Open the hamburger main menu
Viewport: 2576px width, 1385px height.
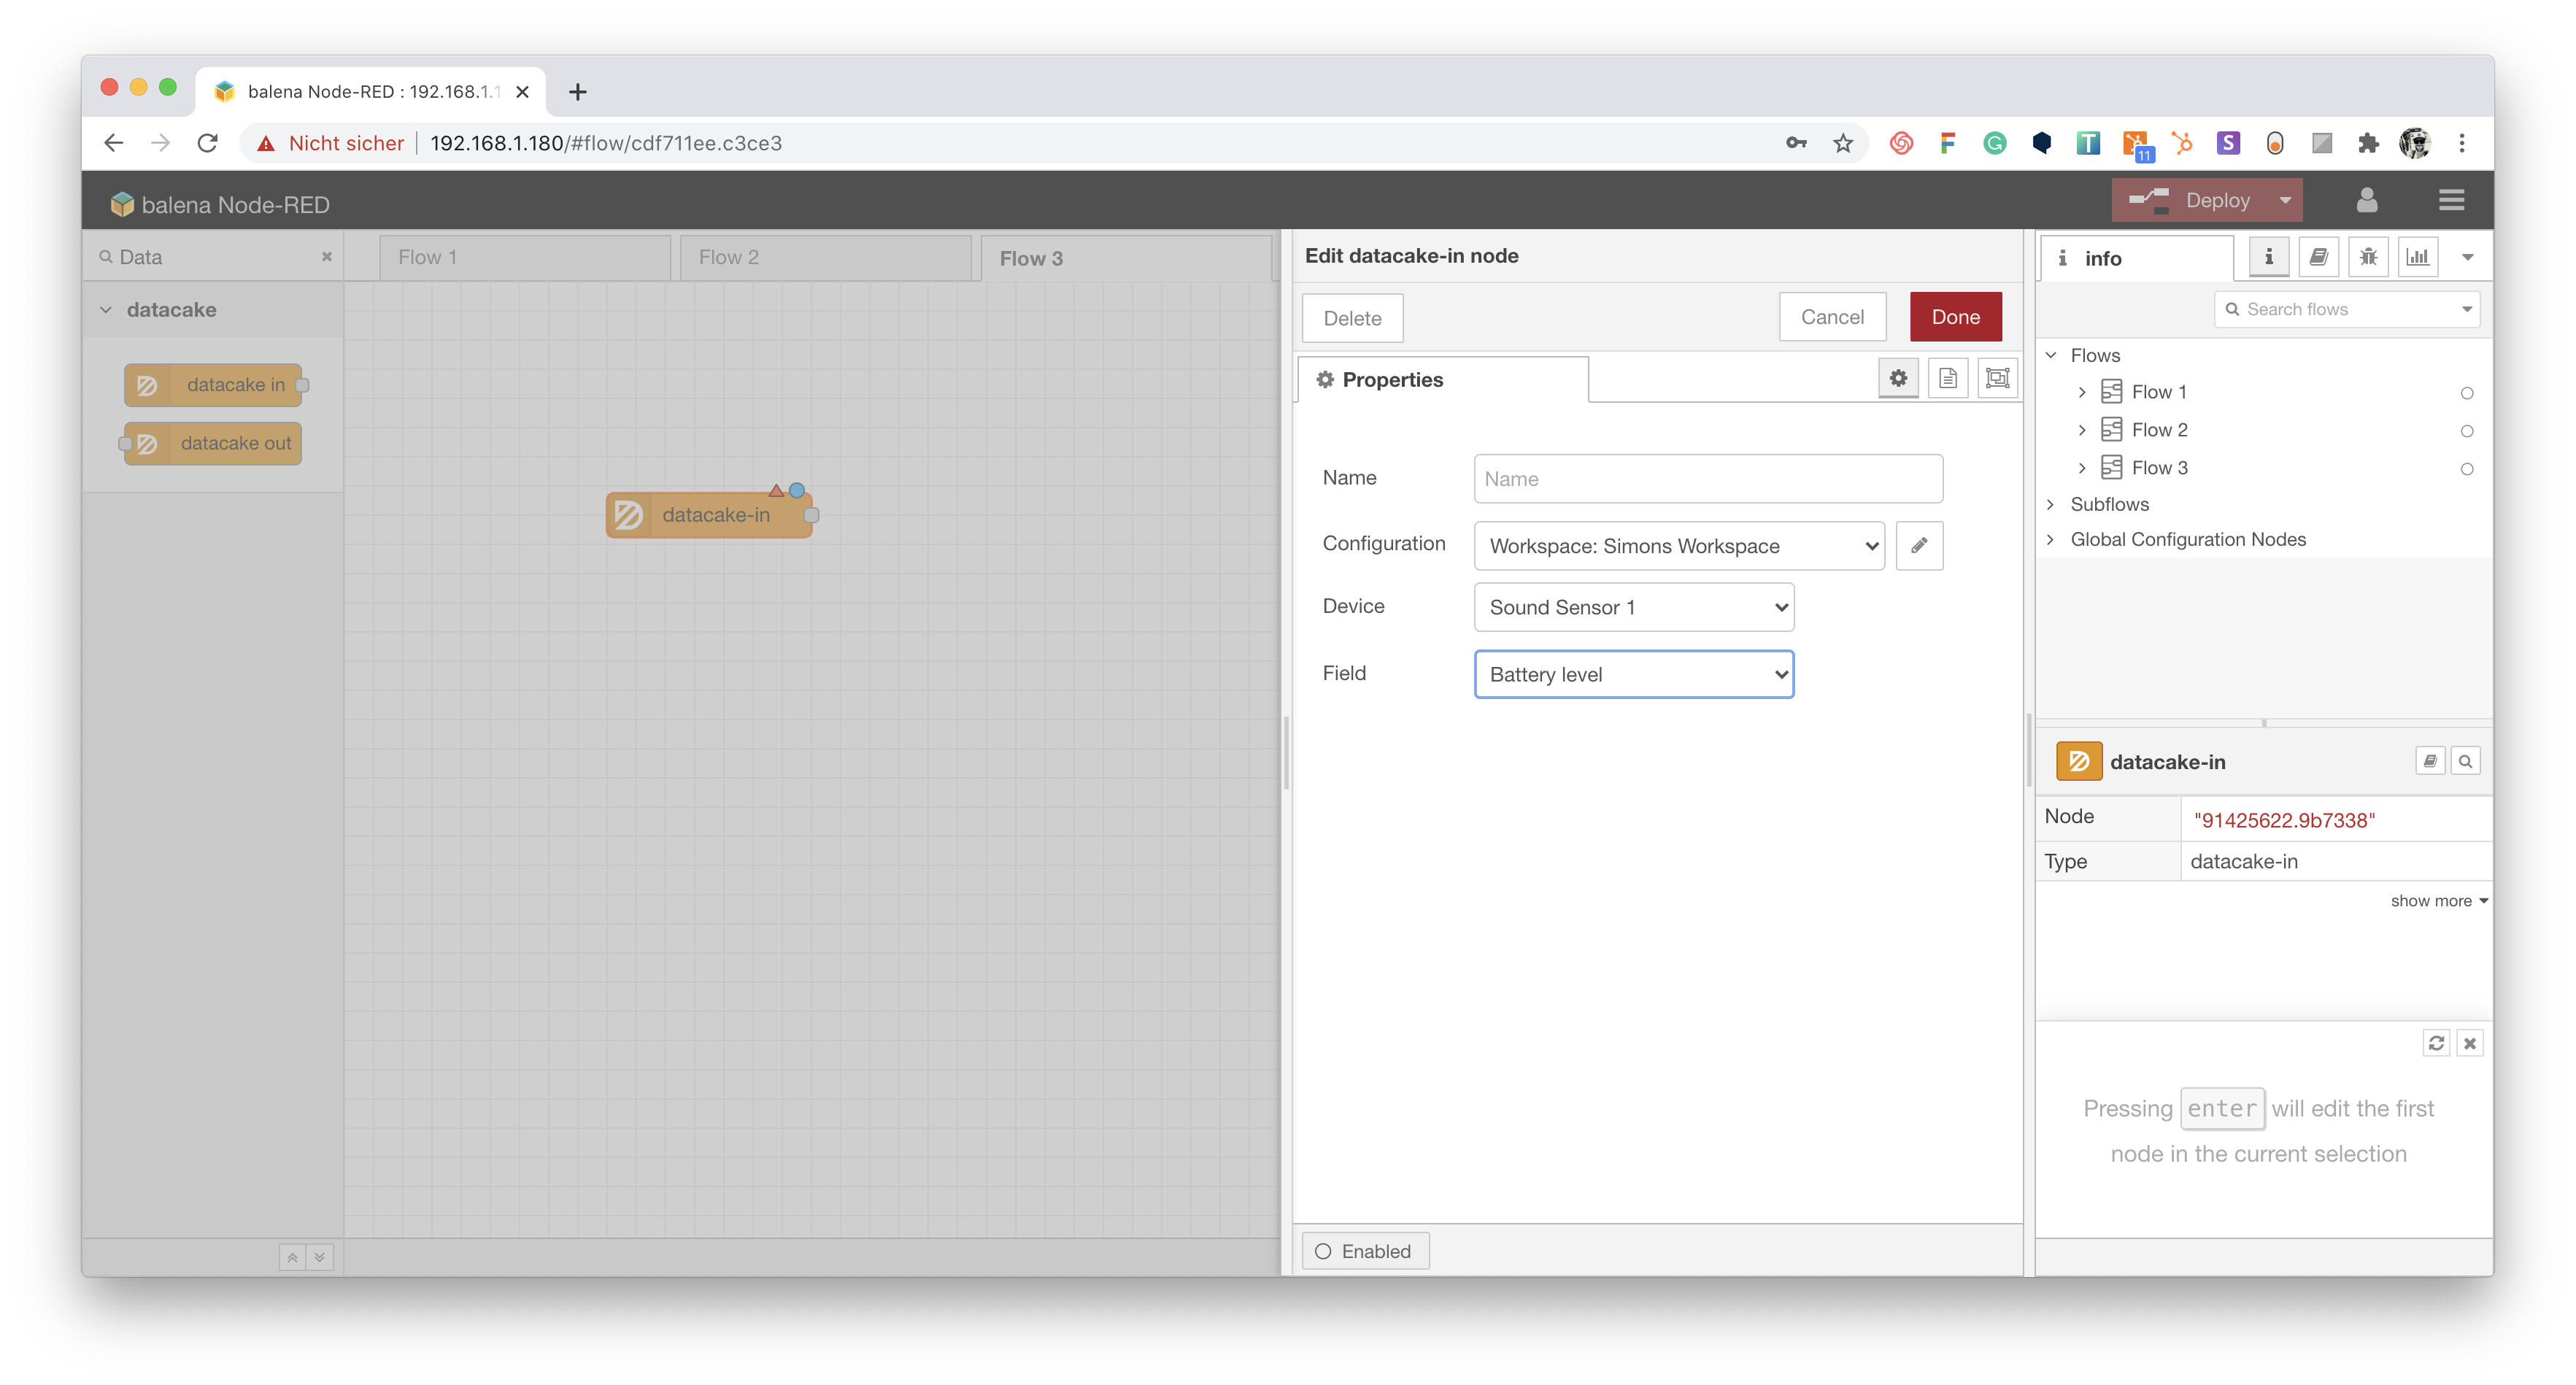pos(2451,200)
